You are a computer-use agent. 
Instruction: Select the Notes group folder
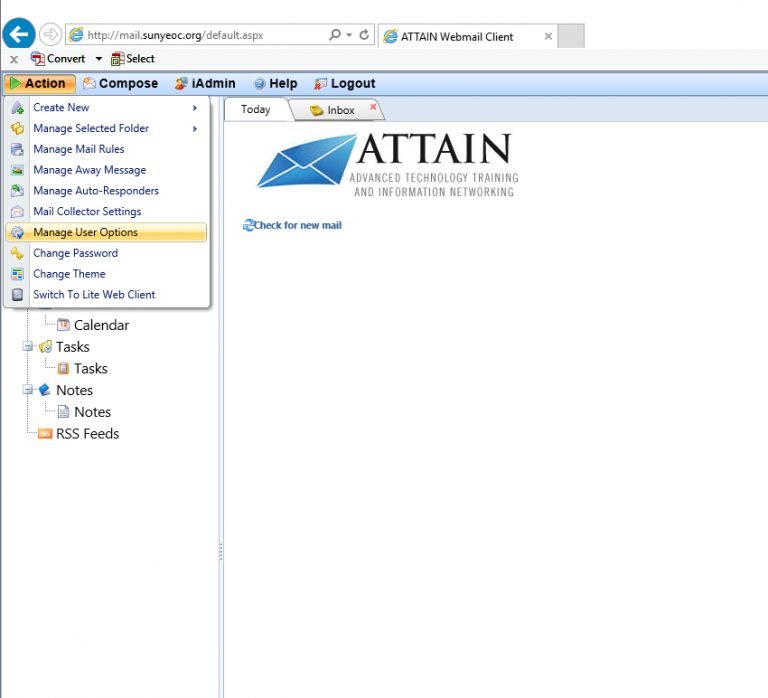(x=74, y=390)
